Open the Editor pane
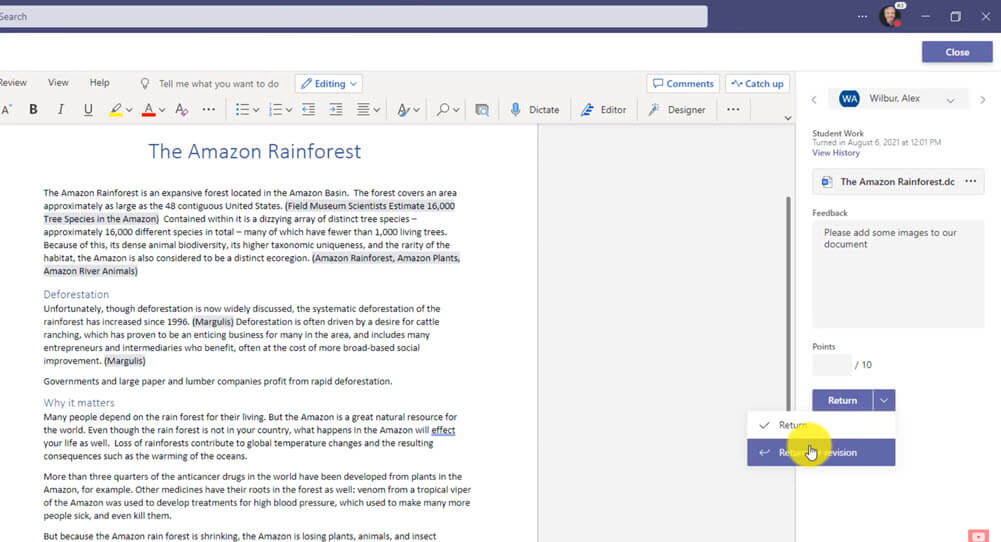Image resolution: width=1001 pixels, height=542 pixels. pos(603,110)
